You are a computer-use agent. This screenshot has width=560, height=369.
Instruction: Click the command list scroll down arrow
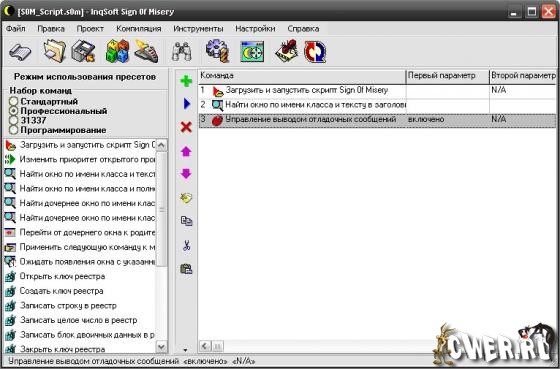click(x=161, y=346)
